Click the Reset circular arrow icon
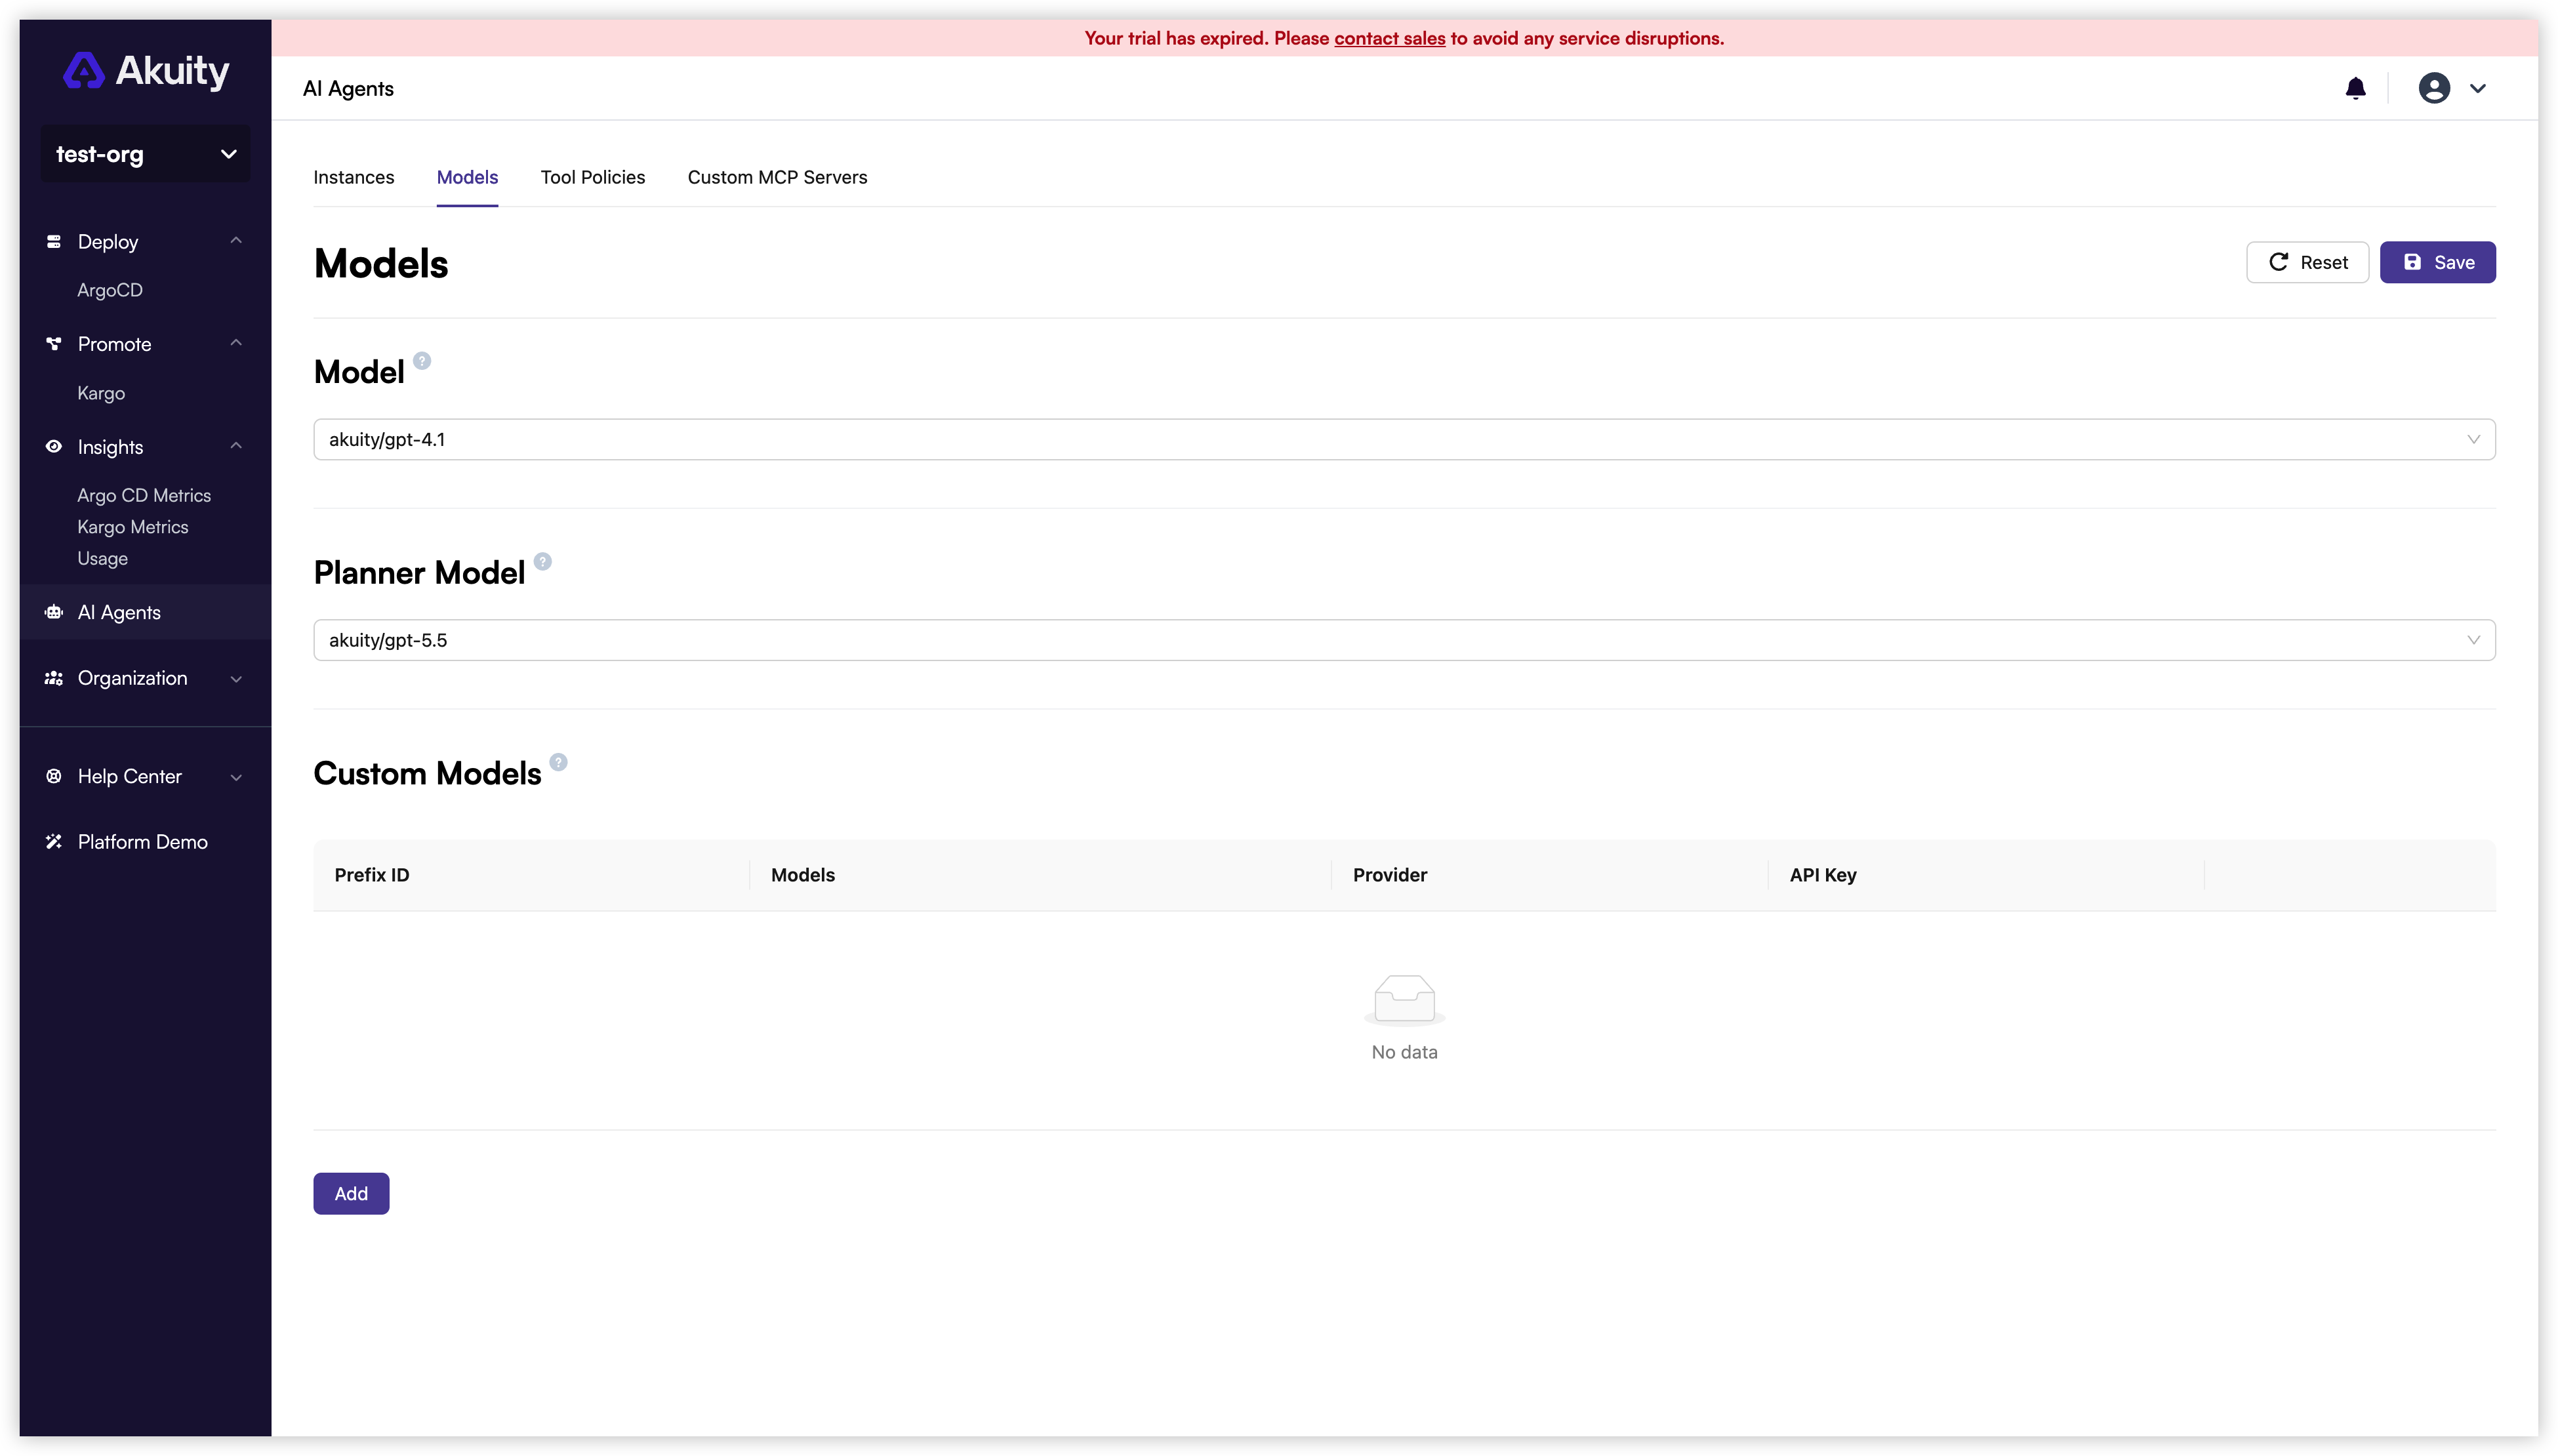Image resolution: width=2558 pixels, height=1456 pixels. click(2278, 262)
